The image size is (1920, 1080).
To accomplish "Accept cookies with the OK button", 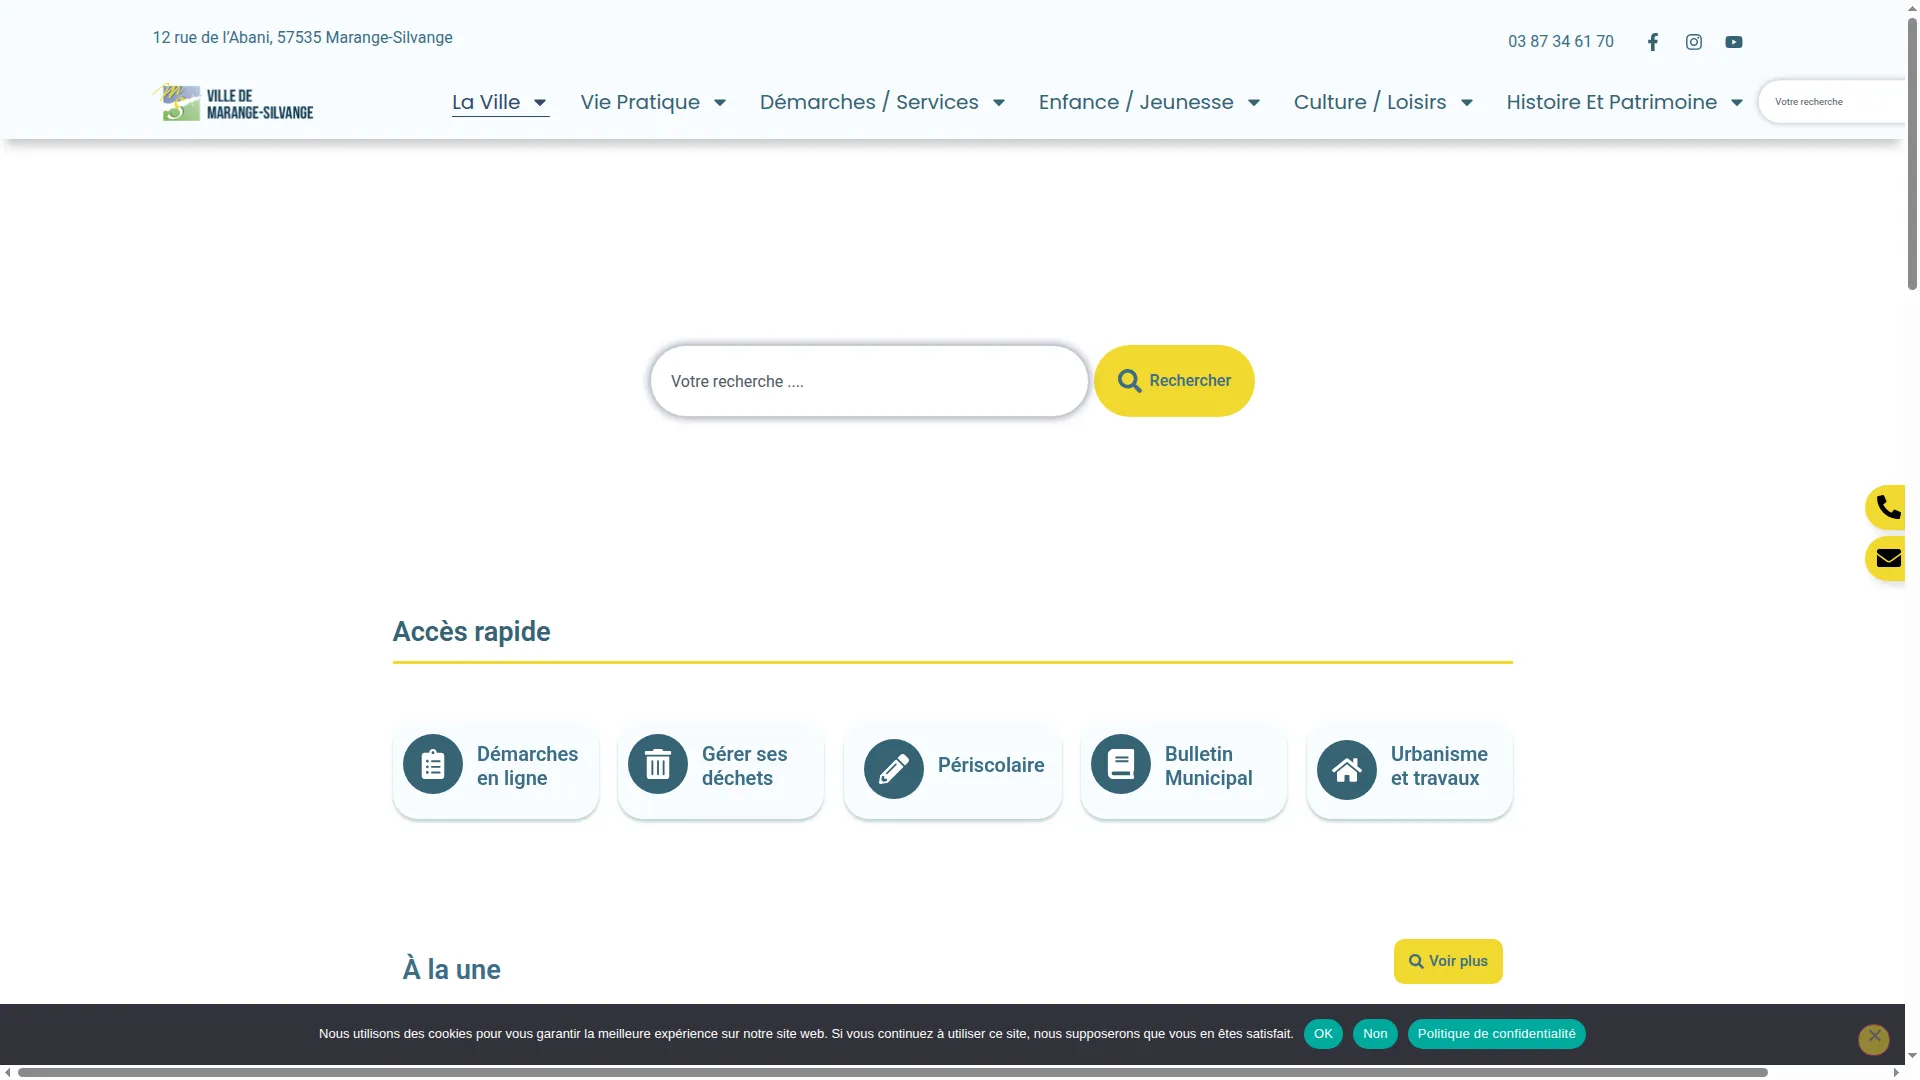I will pyautogui.click(x=1323, y=1034).
